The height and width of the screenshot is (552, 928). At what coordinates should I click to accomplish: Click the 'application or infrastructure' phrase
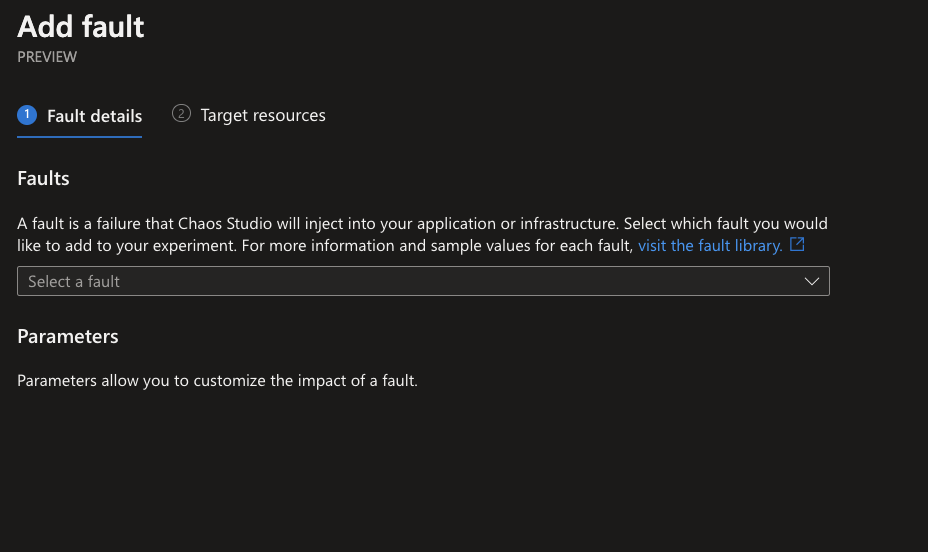(x=518, y=224)
